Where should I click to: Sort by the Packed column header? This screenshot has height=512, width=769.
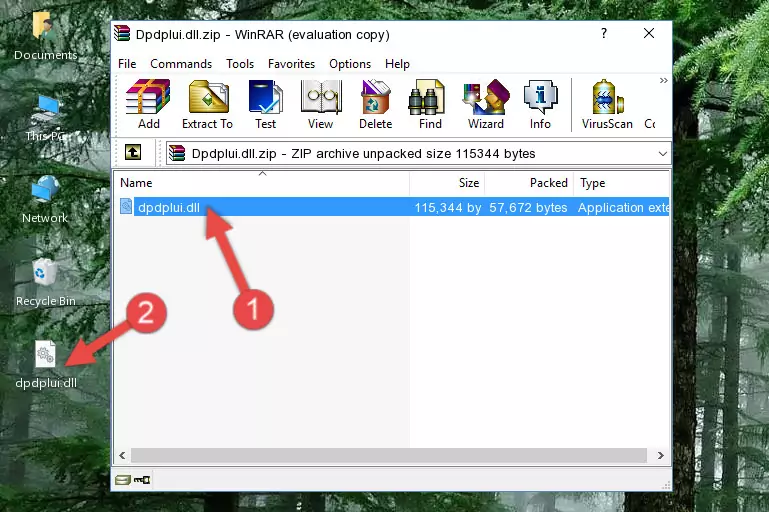coord(529,183)
